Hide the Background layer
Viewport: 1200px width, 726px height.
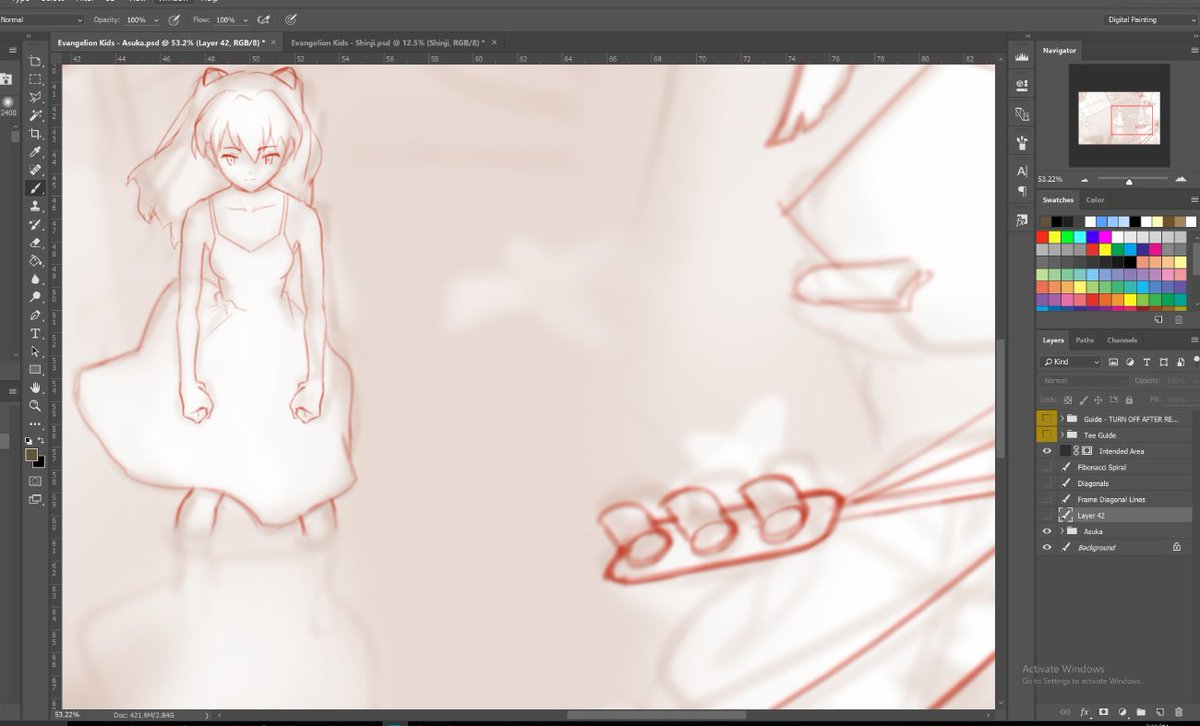[x=1047, y=547]
